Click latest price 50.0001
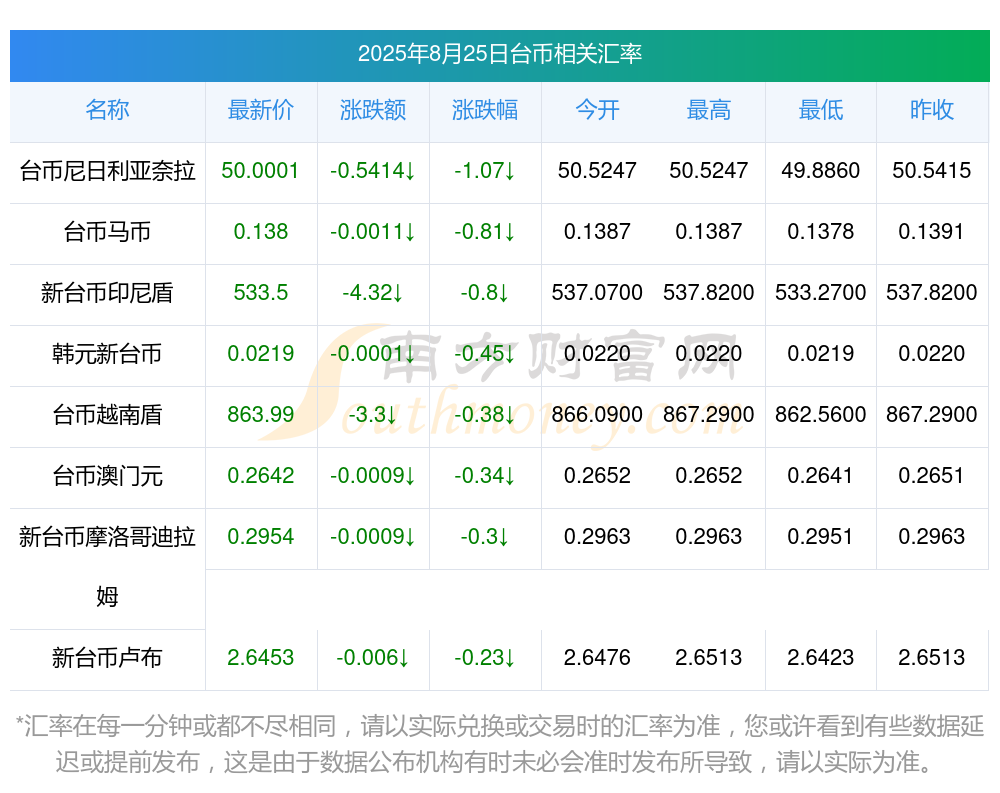This screenshot has width=1000, height=793. point(260,170)
